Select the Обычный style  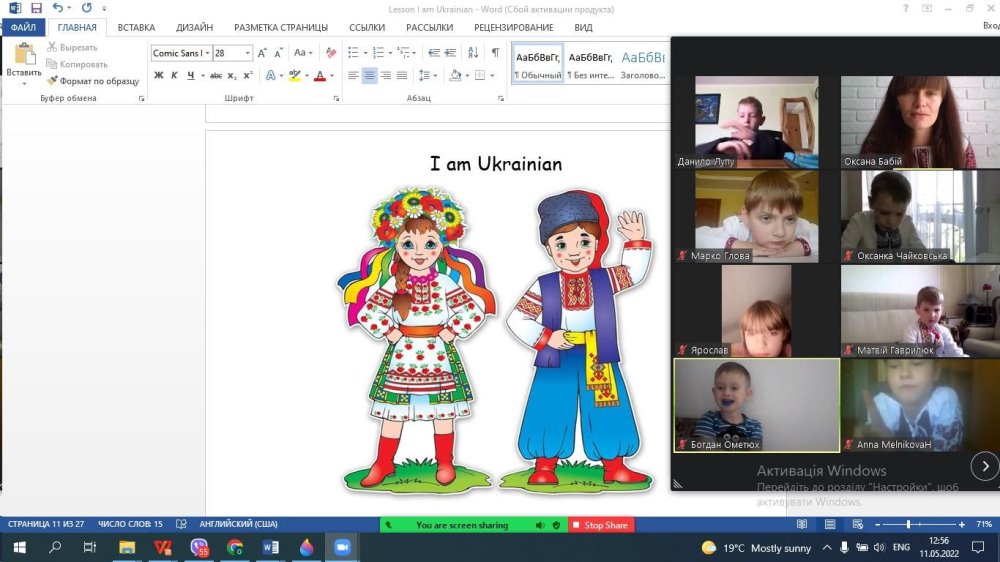(538, 64)
